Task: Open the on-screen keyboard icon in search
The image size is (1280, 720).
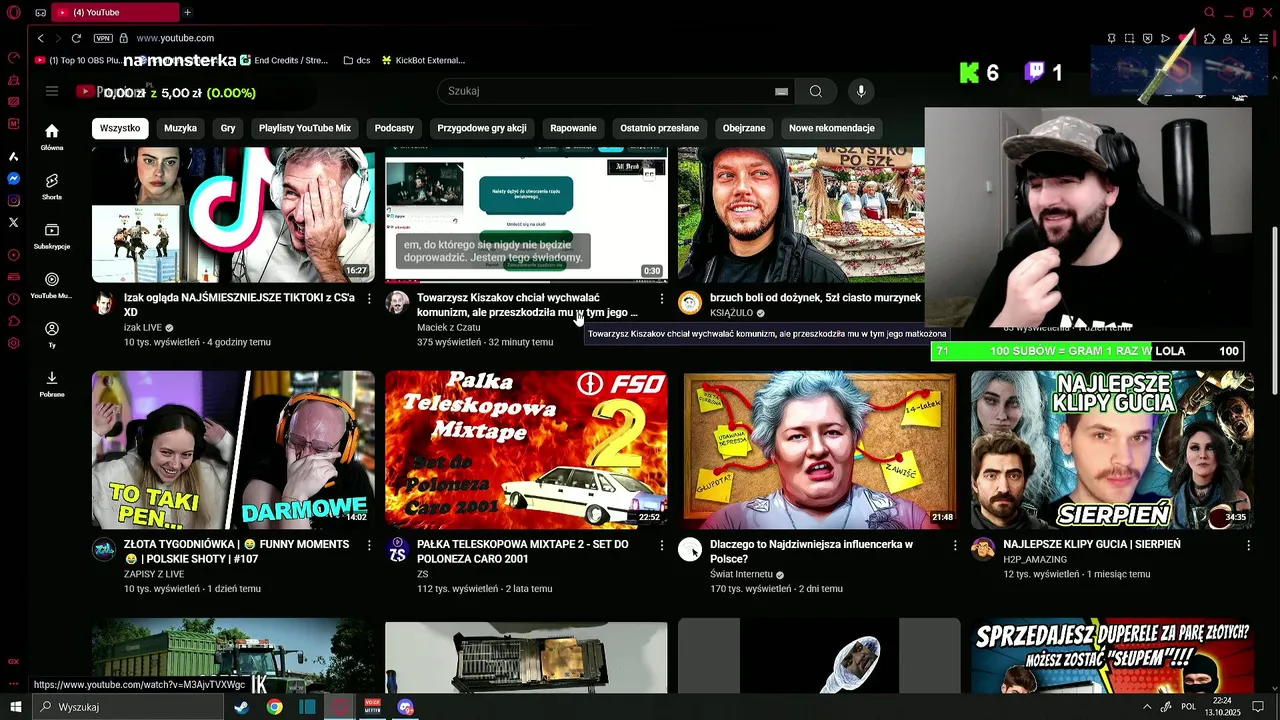Action: (x=781, y=91)
